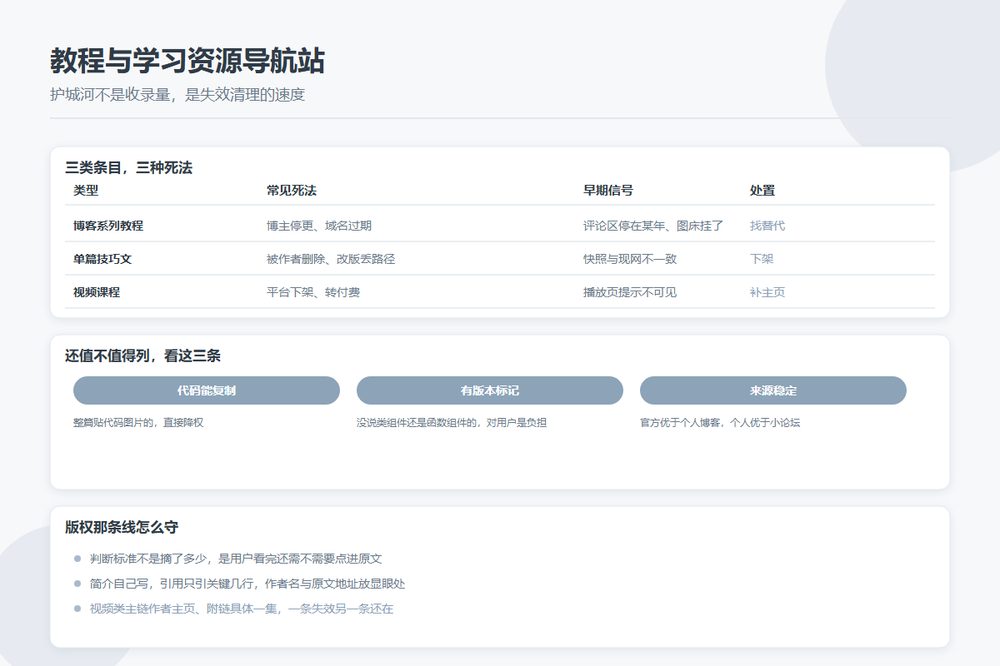Select the row label 单篇技巧文
The height and width of the screenshot is (666, 1000).
pos(102,259)
